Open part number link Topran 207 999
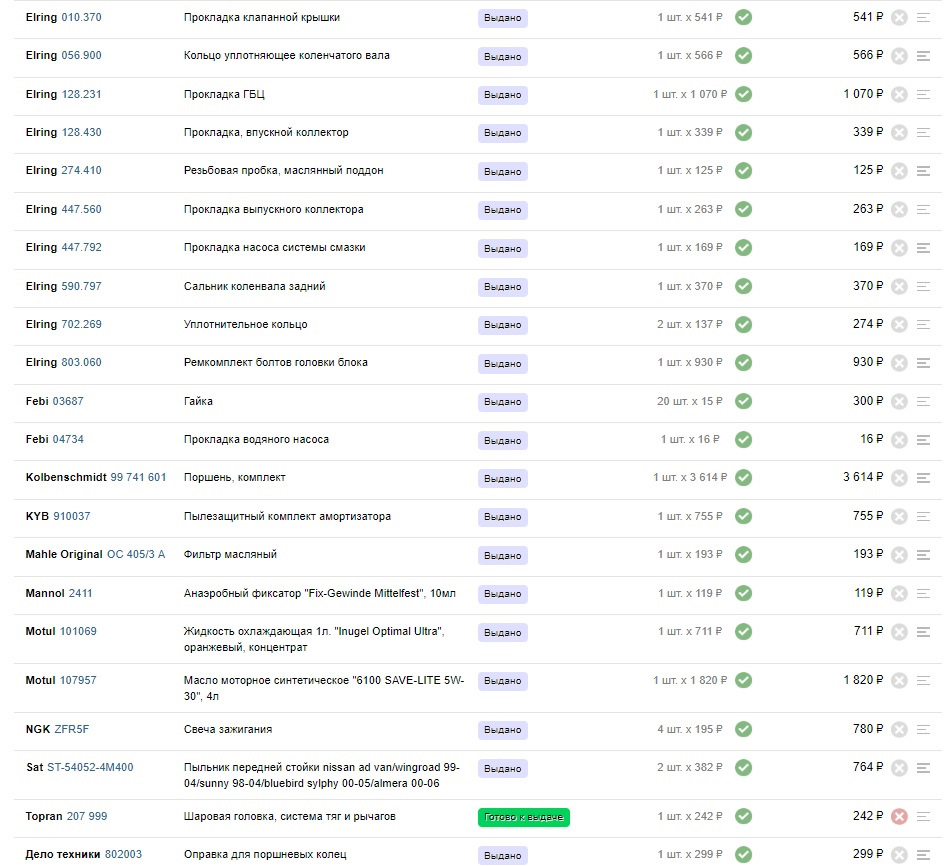The width and height of the screenshot is (948, 866). pyautogui.click(x=86, y=816)
